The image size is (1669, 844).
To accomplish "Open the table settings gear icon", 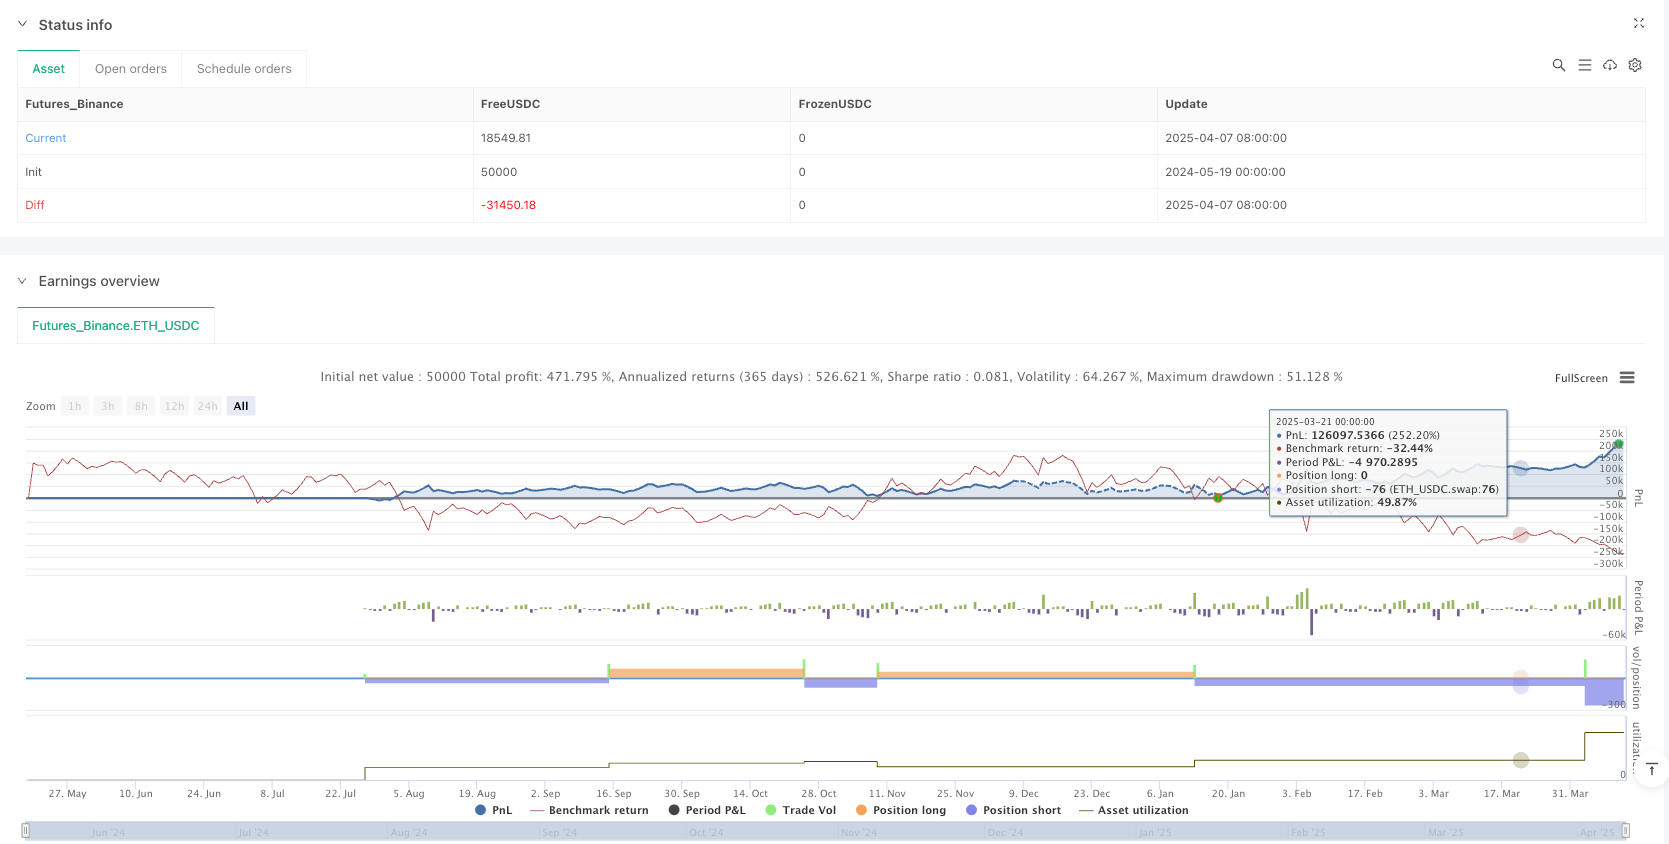I will pos(1635,65).
